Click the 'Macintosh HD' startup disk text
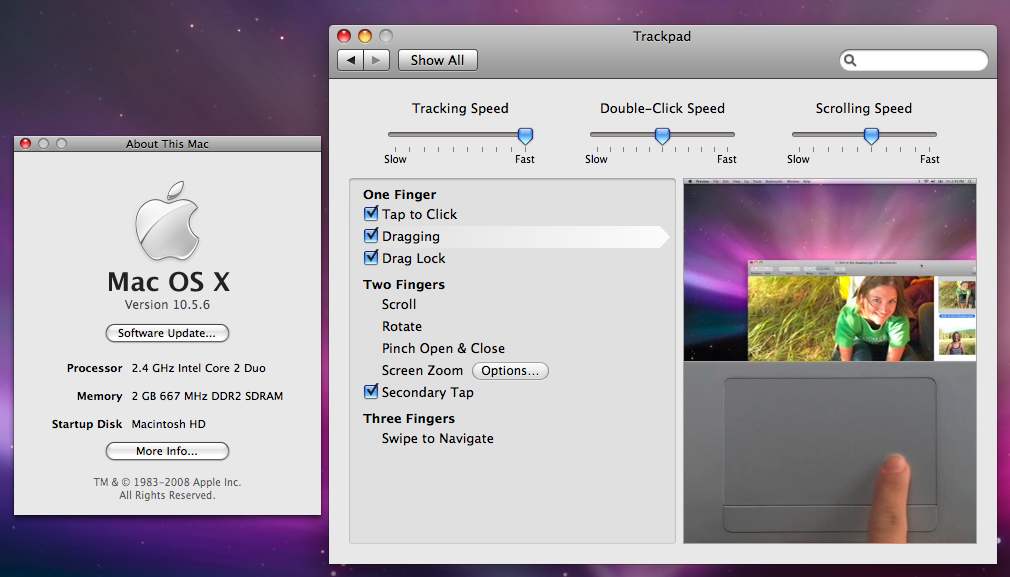Viewport: 1010px width, 577px height. 169,424
